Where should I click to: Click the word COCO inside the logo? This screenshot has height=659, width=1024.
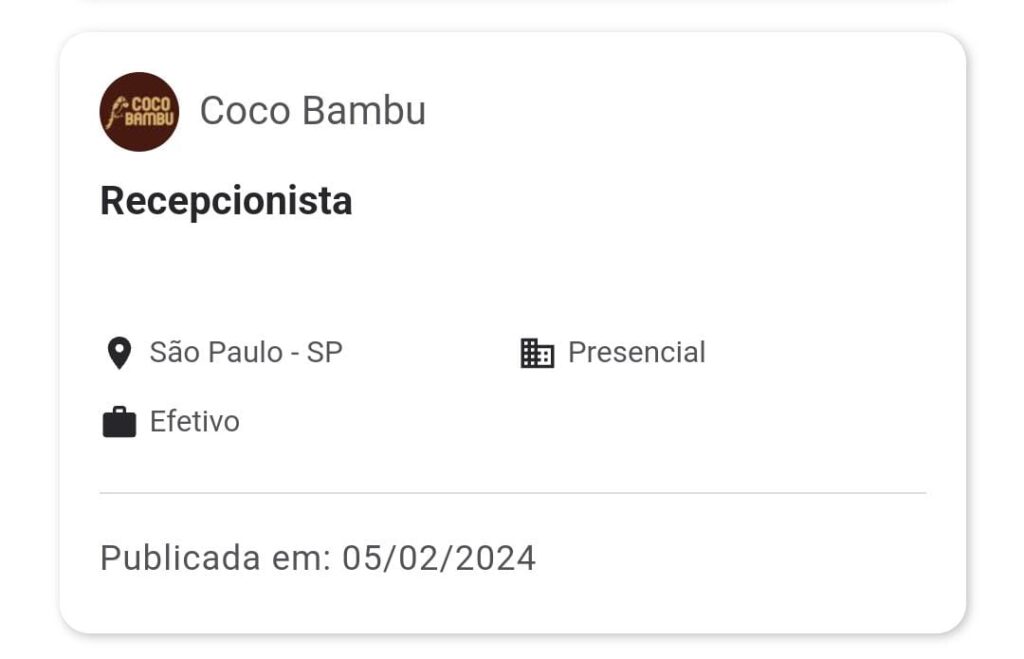(x=152, y=104)
